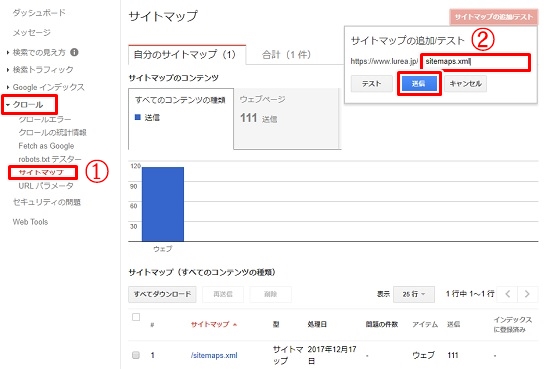
Task: Focus the sitemaps.xml URL input field
Action: [x=475, y=62]
